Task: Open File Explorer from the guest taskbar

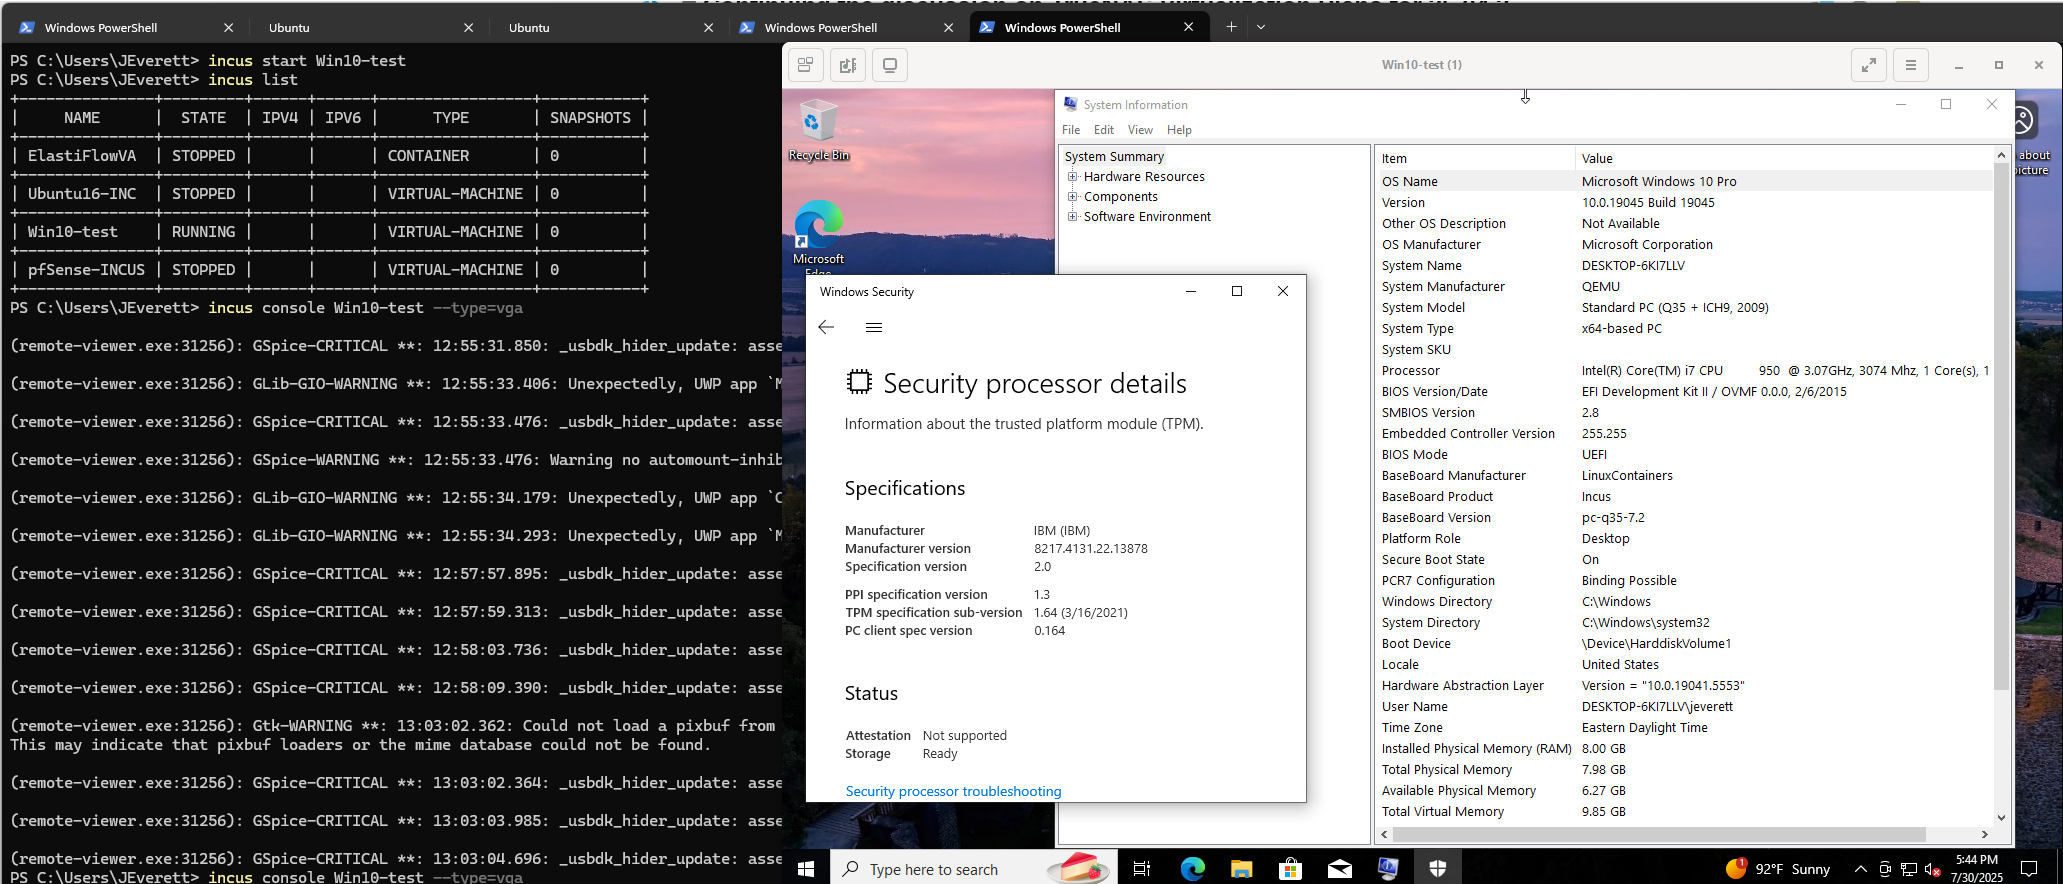Action: 1241,868
